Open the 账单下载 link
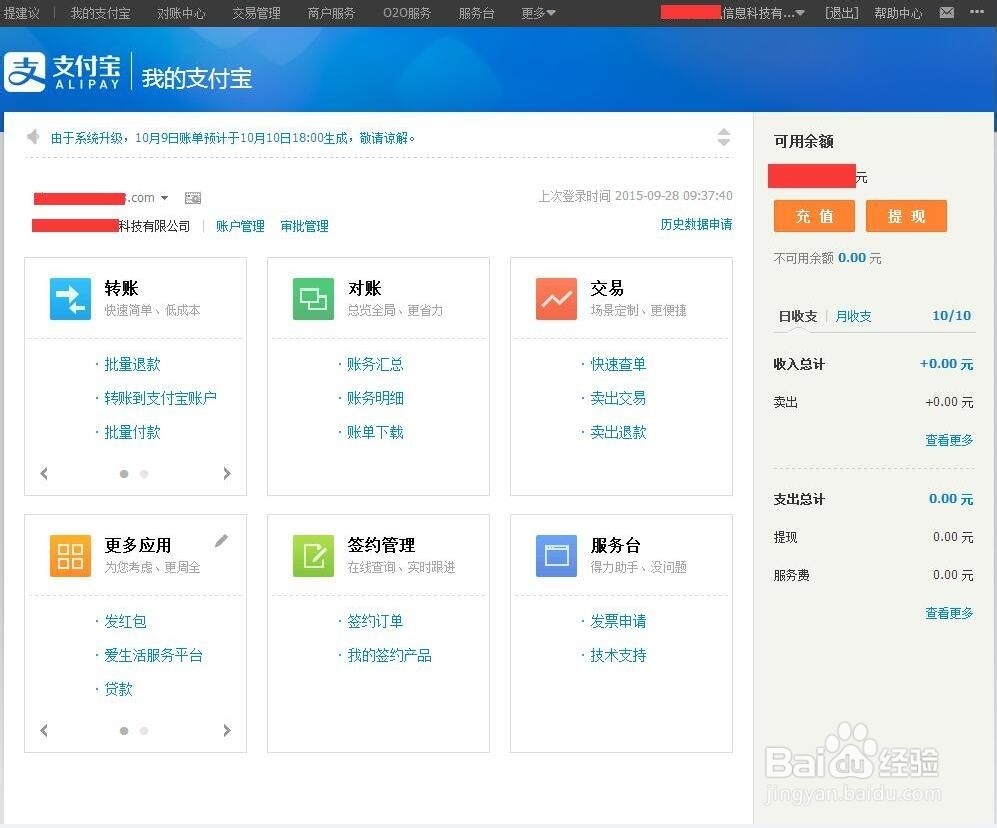The height and width of the screenshot is (828, 997). point(375,432)
